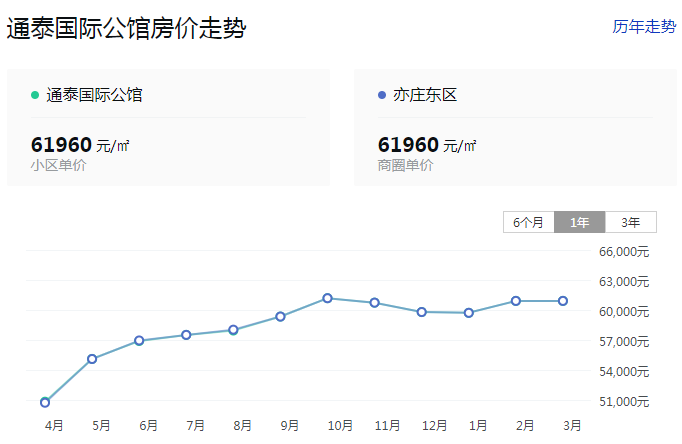Click the 4月 data point on chart
Viewport: 682px width, 444px height.
click(45, 402)
